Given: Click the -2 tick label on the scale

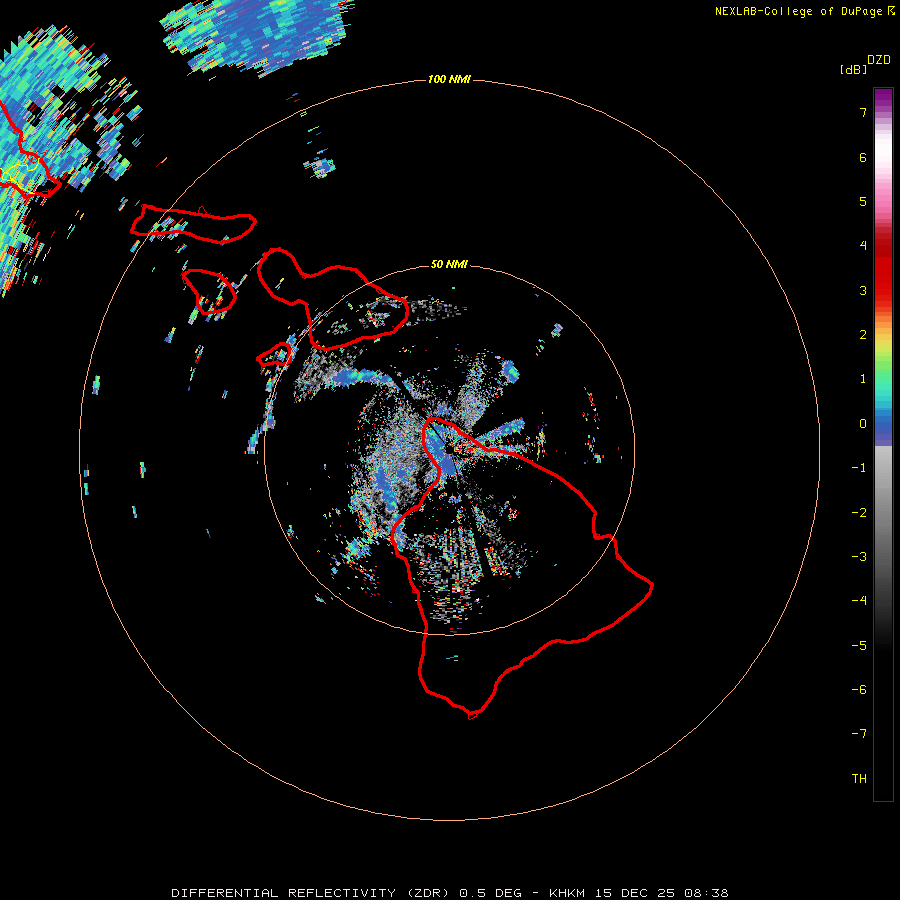Looking at the screenshot, I should [x=859, y=512].
